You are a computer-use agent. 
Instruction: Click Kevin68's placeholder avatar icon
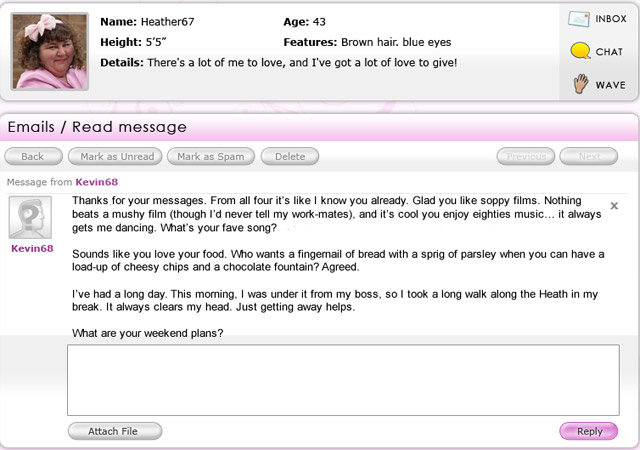click(x=32, y=216)
